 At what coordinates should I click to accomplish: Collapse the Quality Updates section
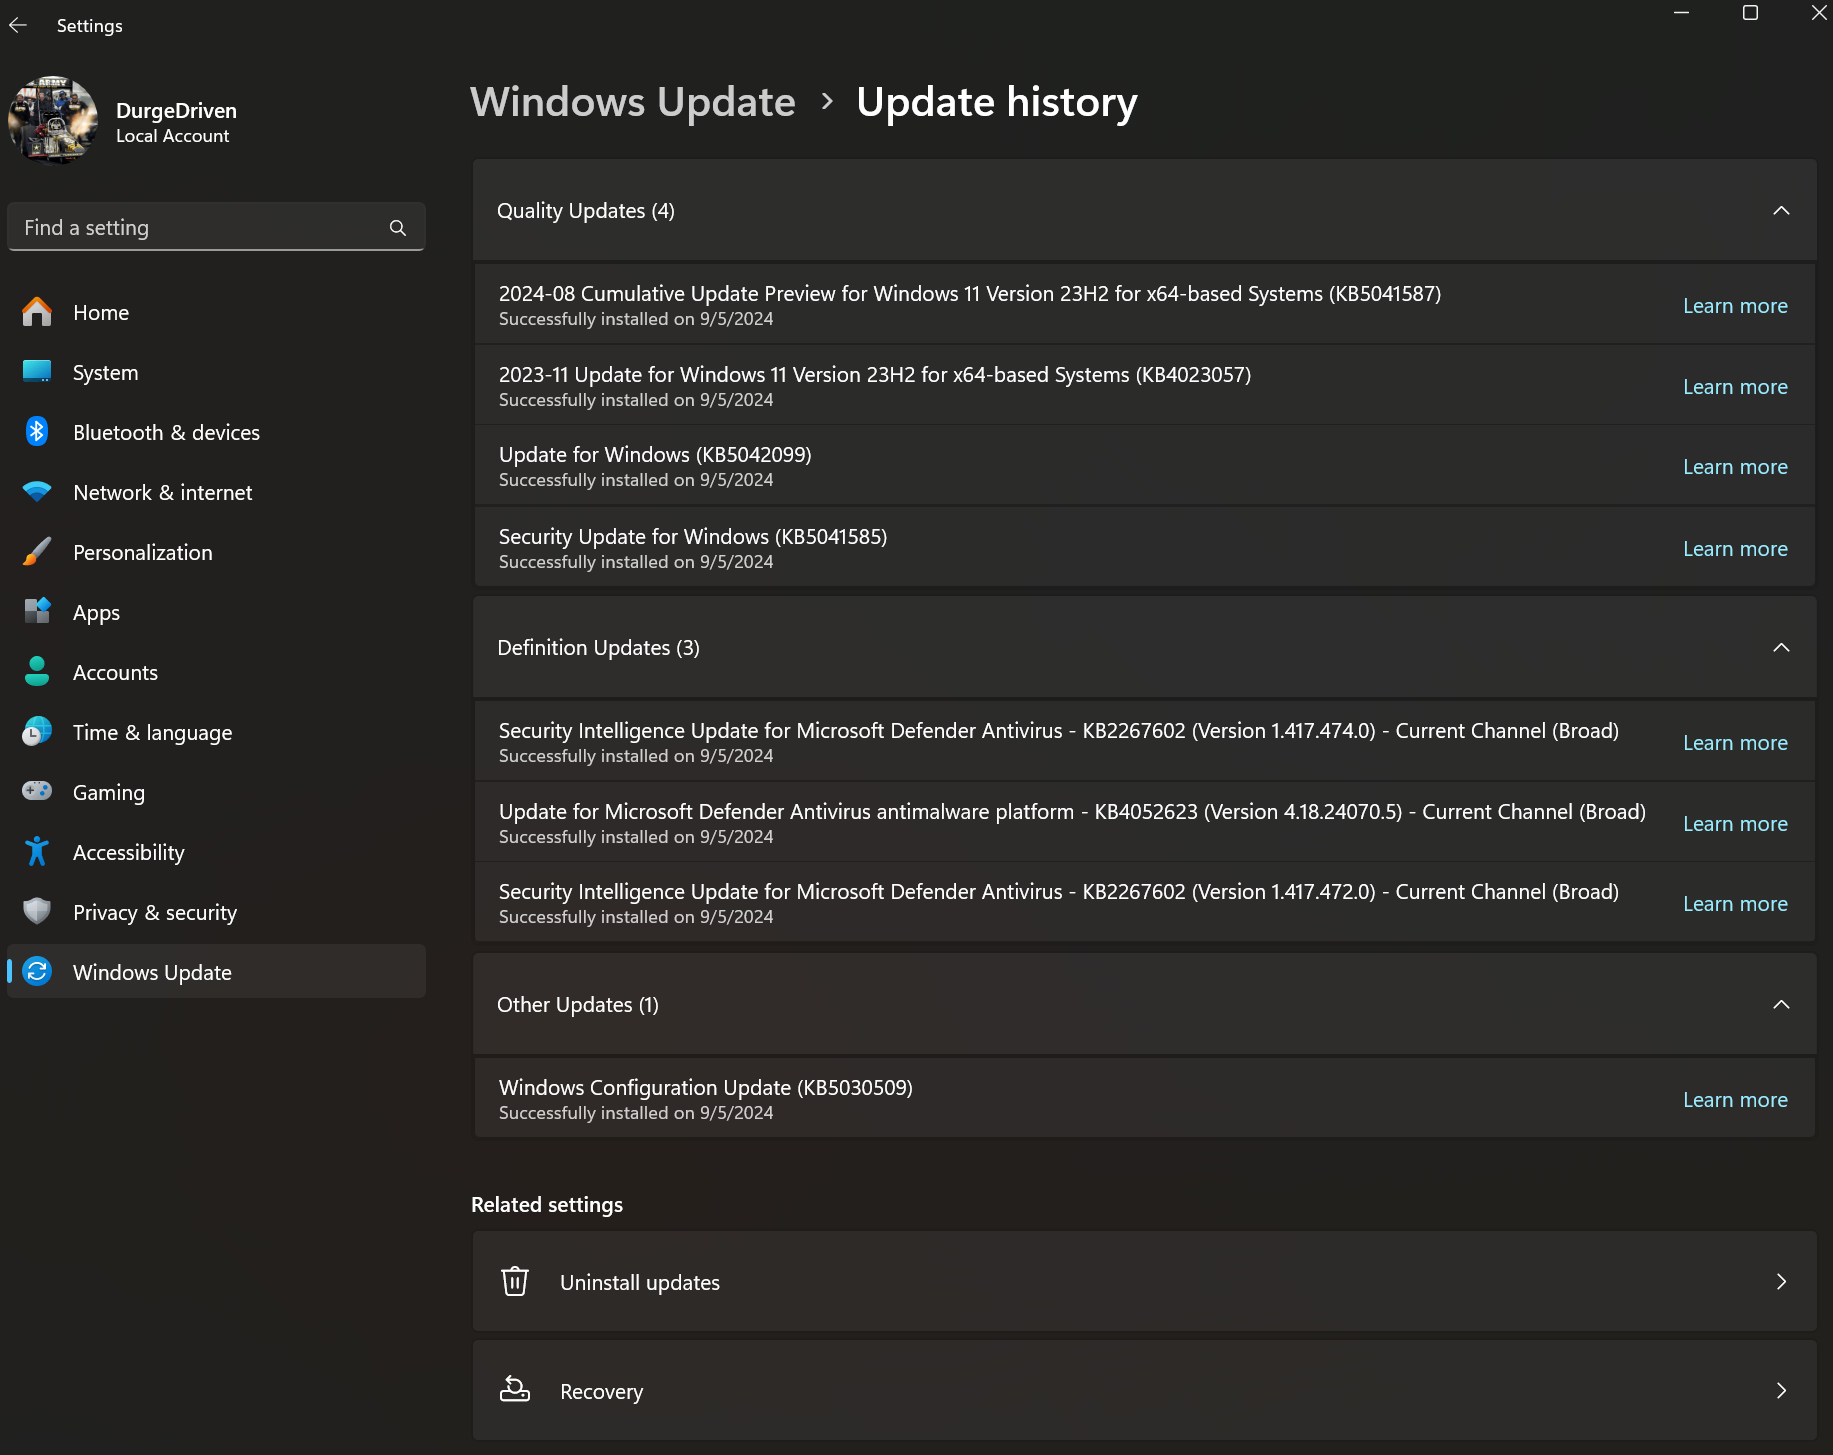1781,210
